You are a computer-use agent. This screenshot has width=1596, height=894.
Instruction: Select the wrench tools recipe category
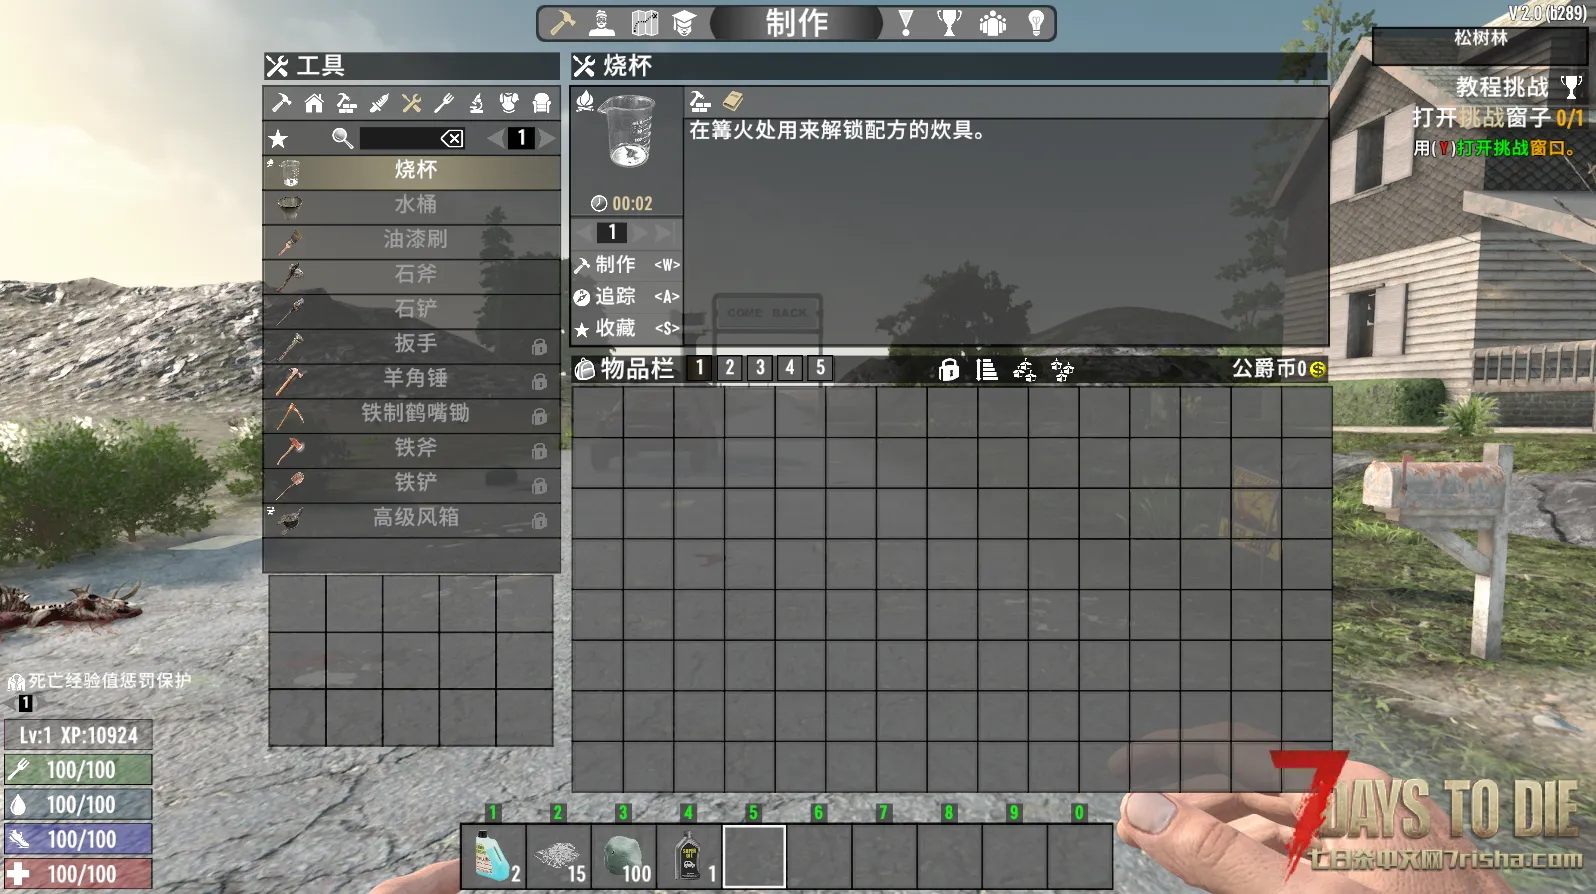(x=411, y=102)
